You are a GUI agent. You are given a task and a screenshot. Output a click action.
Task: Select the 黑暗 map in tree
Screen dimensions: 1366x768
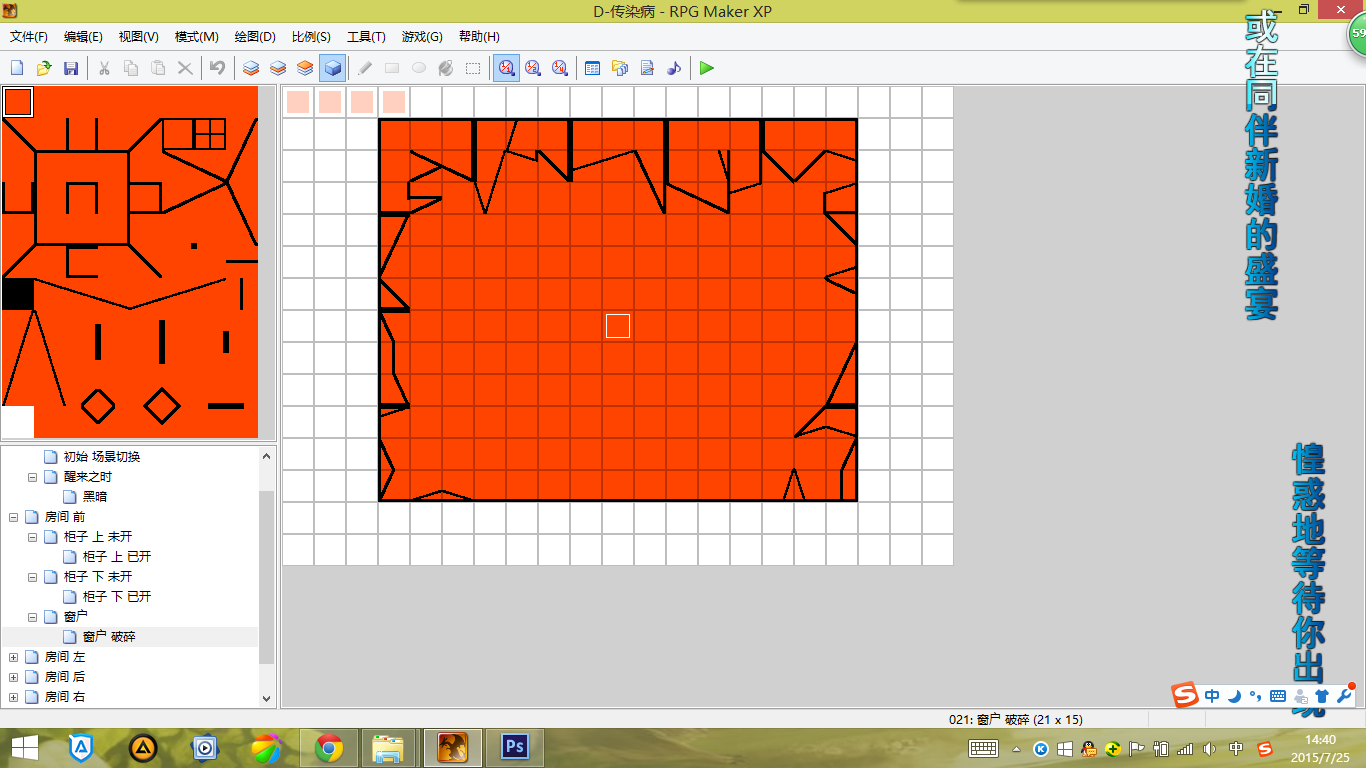(x=94, y=497)
